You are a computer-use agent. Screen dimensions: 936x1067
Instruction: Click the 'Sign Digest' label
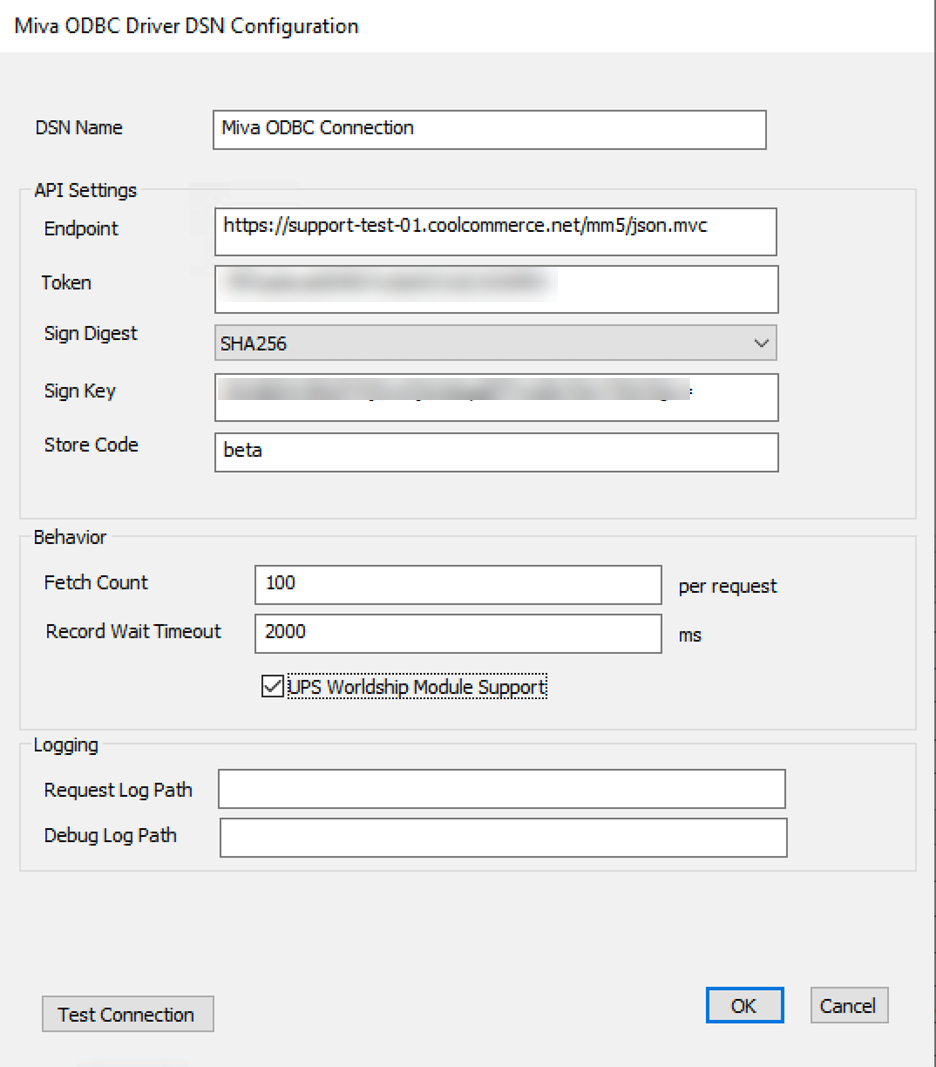tap(91, 333)
